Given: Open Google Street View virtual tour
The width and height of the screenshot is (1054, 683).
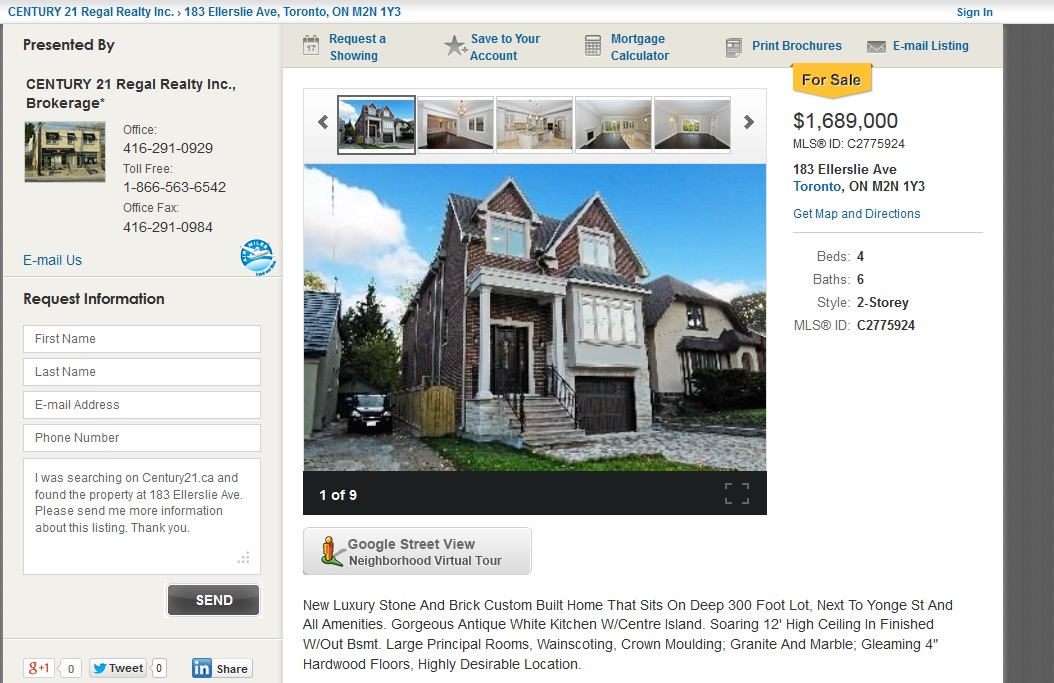Looking at the screenshot, I should click(417, 551).
